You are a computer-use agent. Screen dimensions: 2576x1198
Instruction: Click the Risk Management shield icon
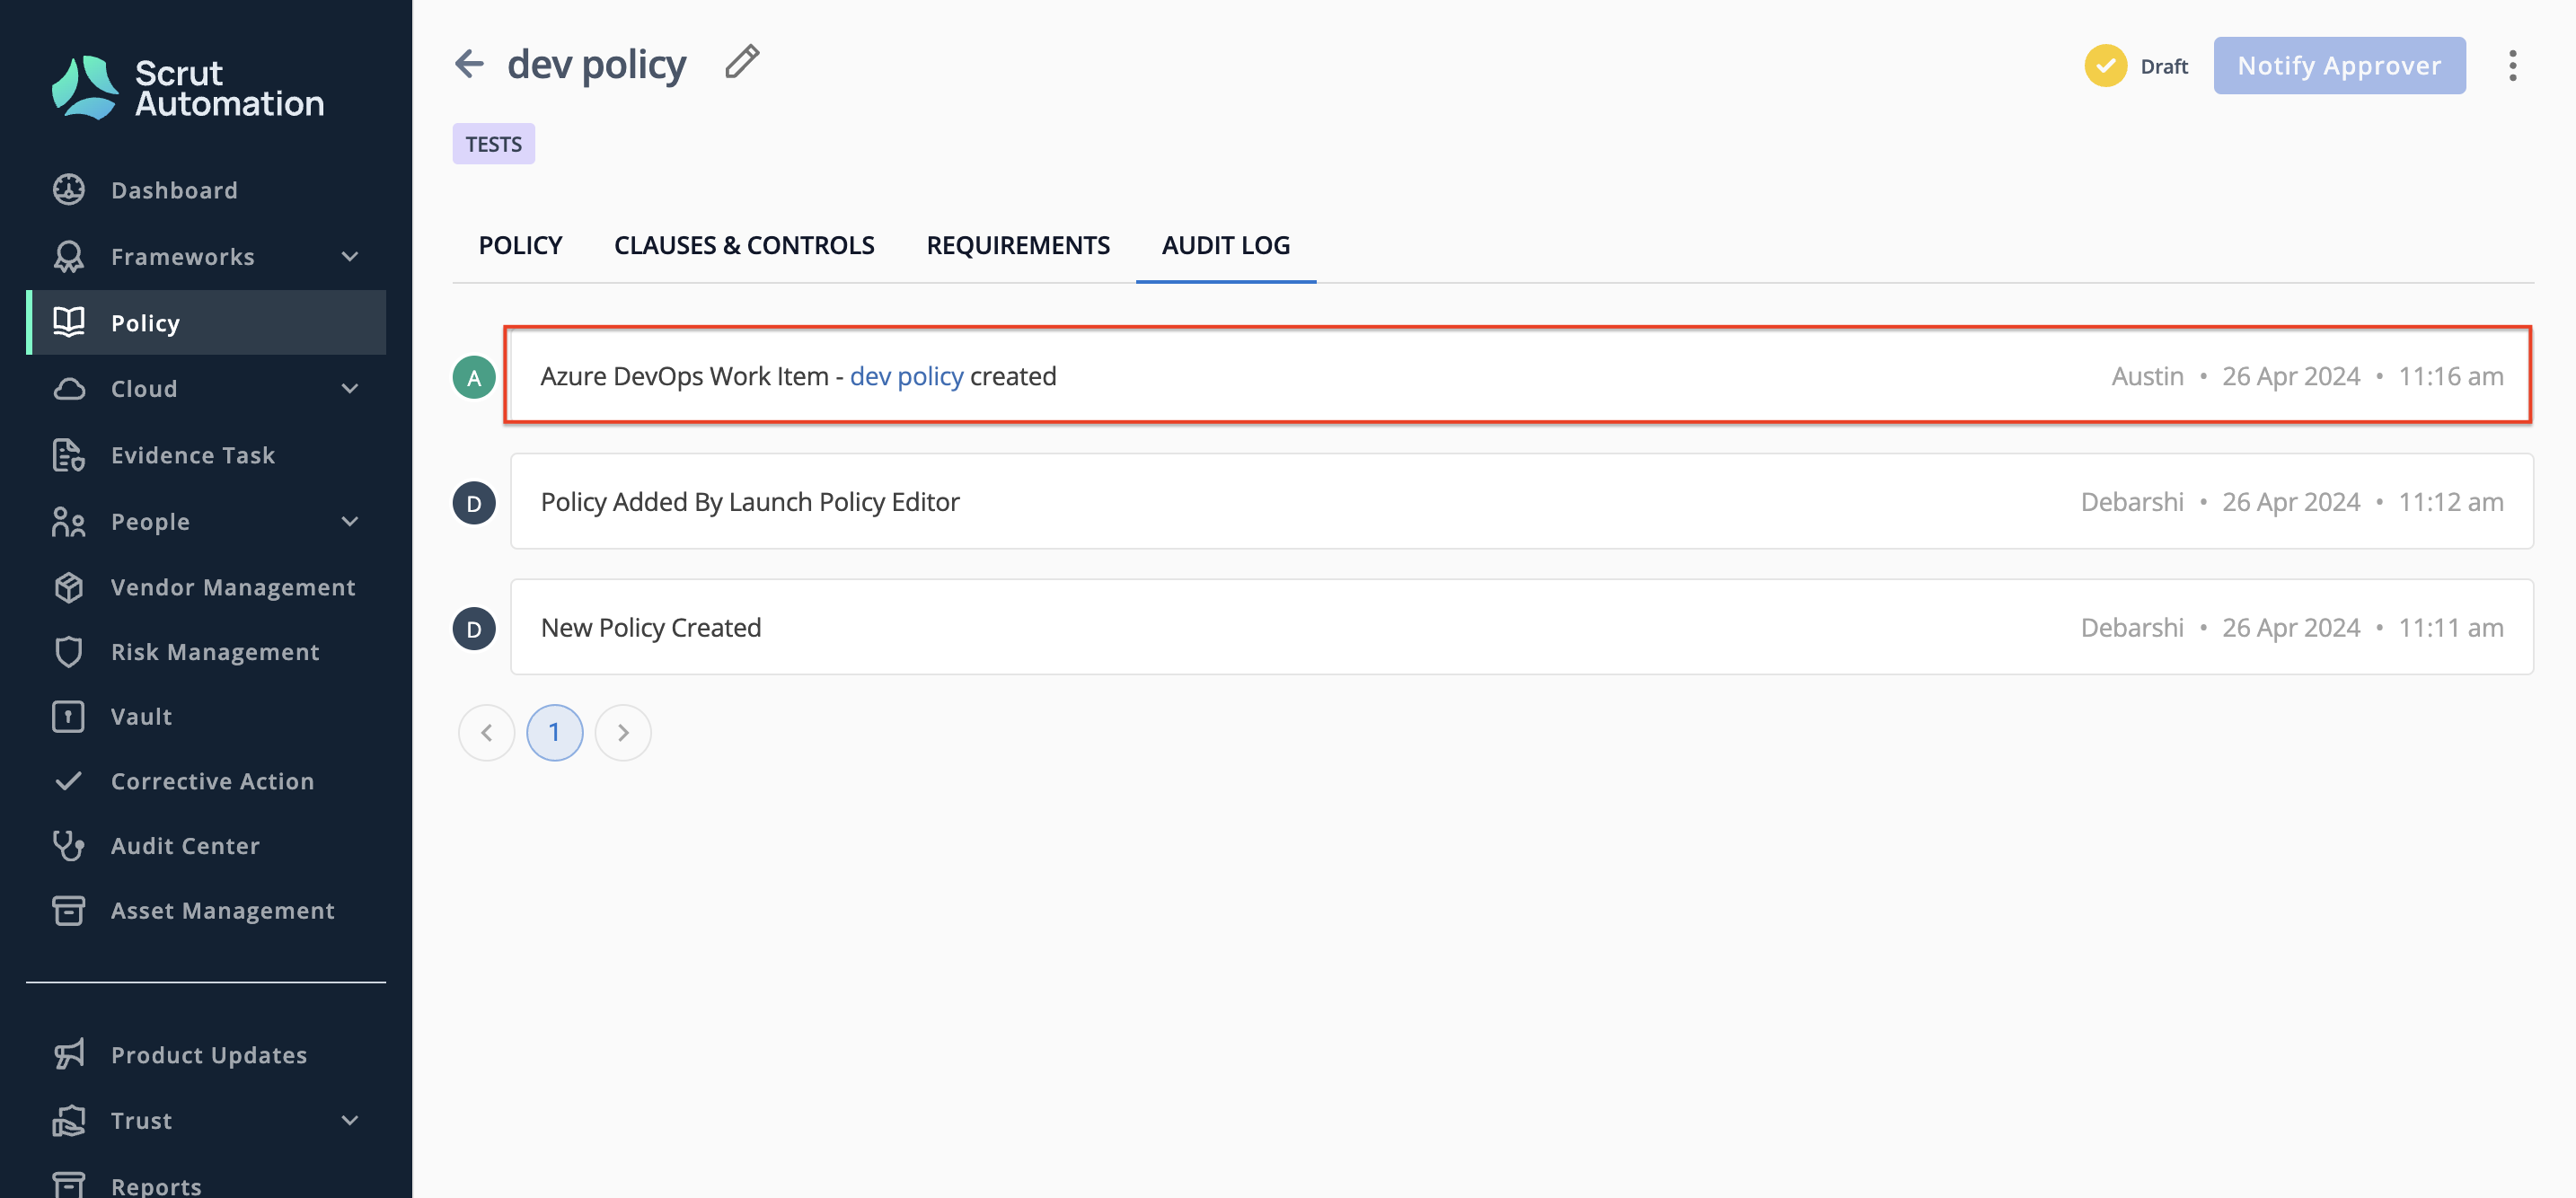(69, 652)
